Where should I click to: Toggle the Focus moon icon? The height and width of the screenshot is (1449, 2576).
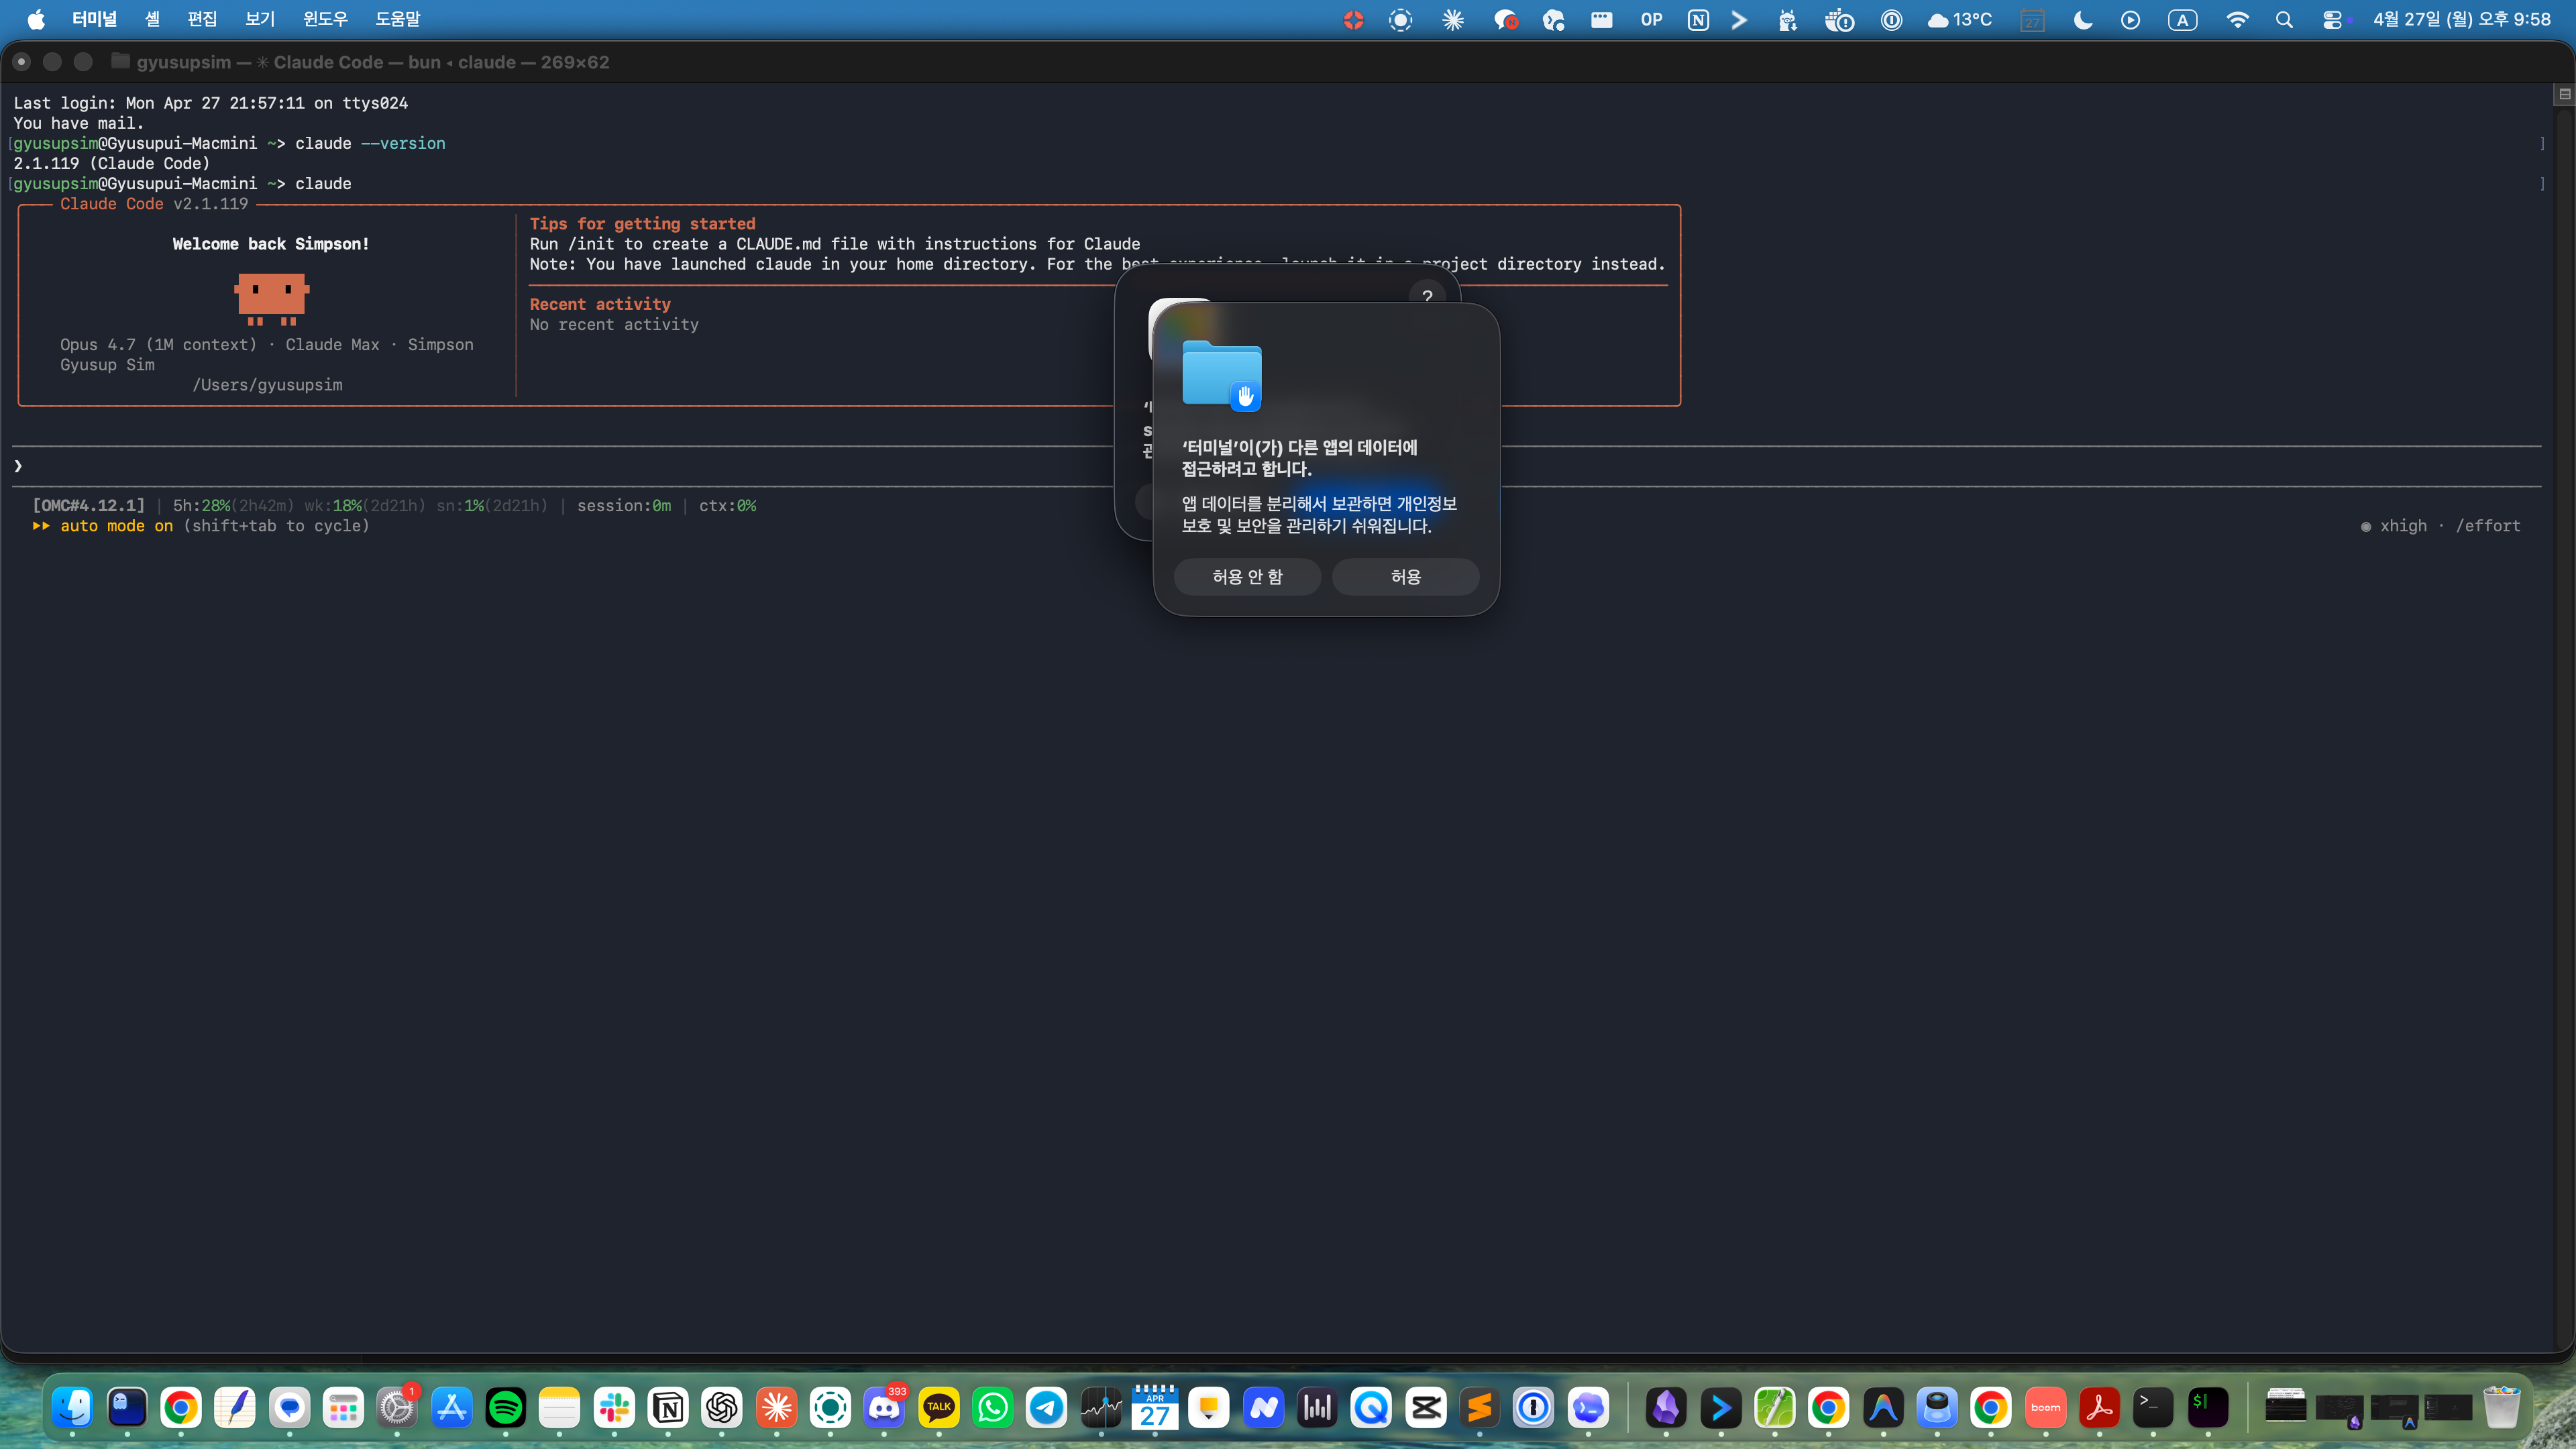[x=2083, y=20]
